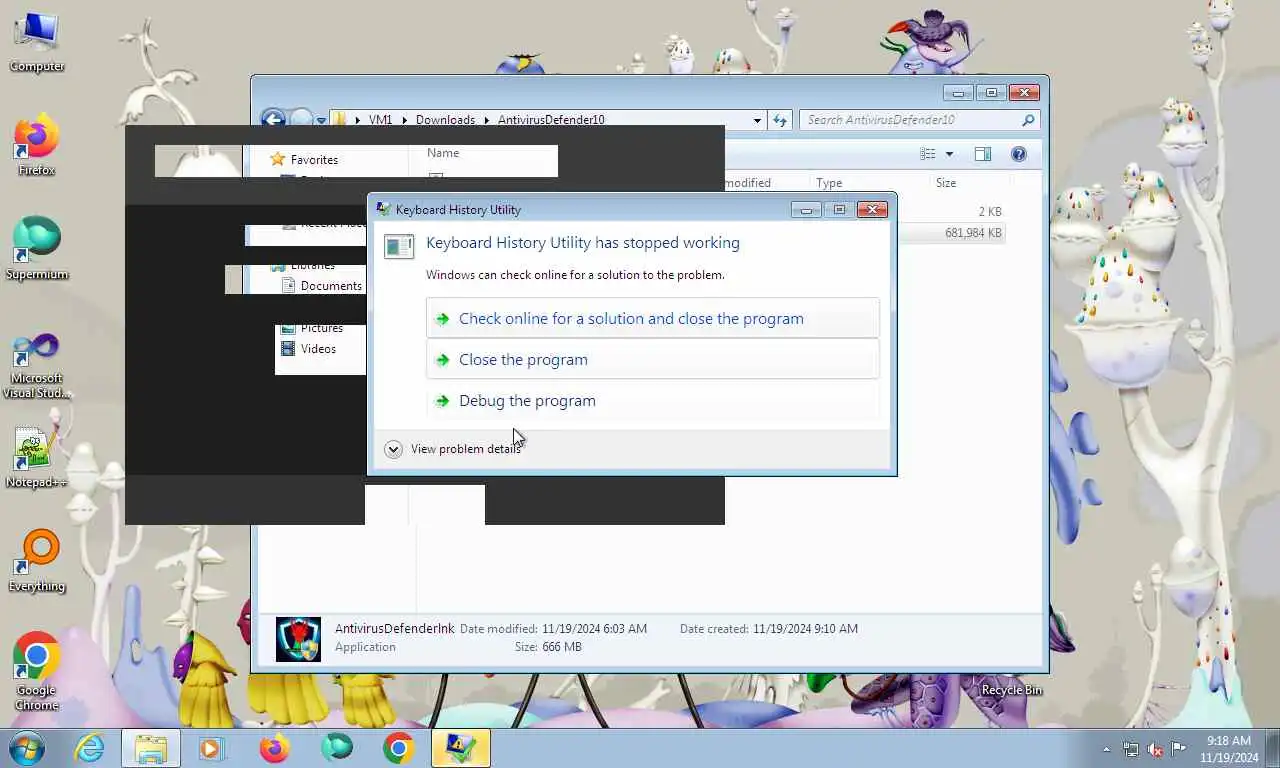
Task: Launch Firefox from the taskbar
Action: [273, 748]
